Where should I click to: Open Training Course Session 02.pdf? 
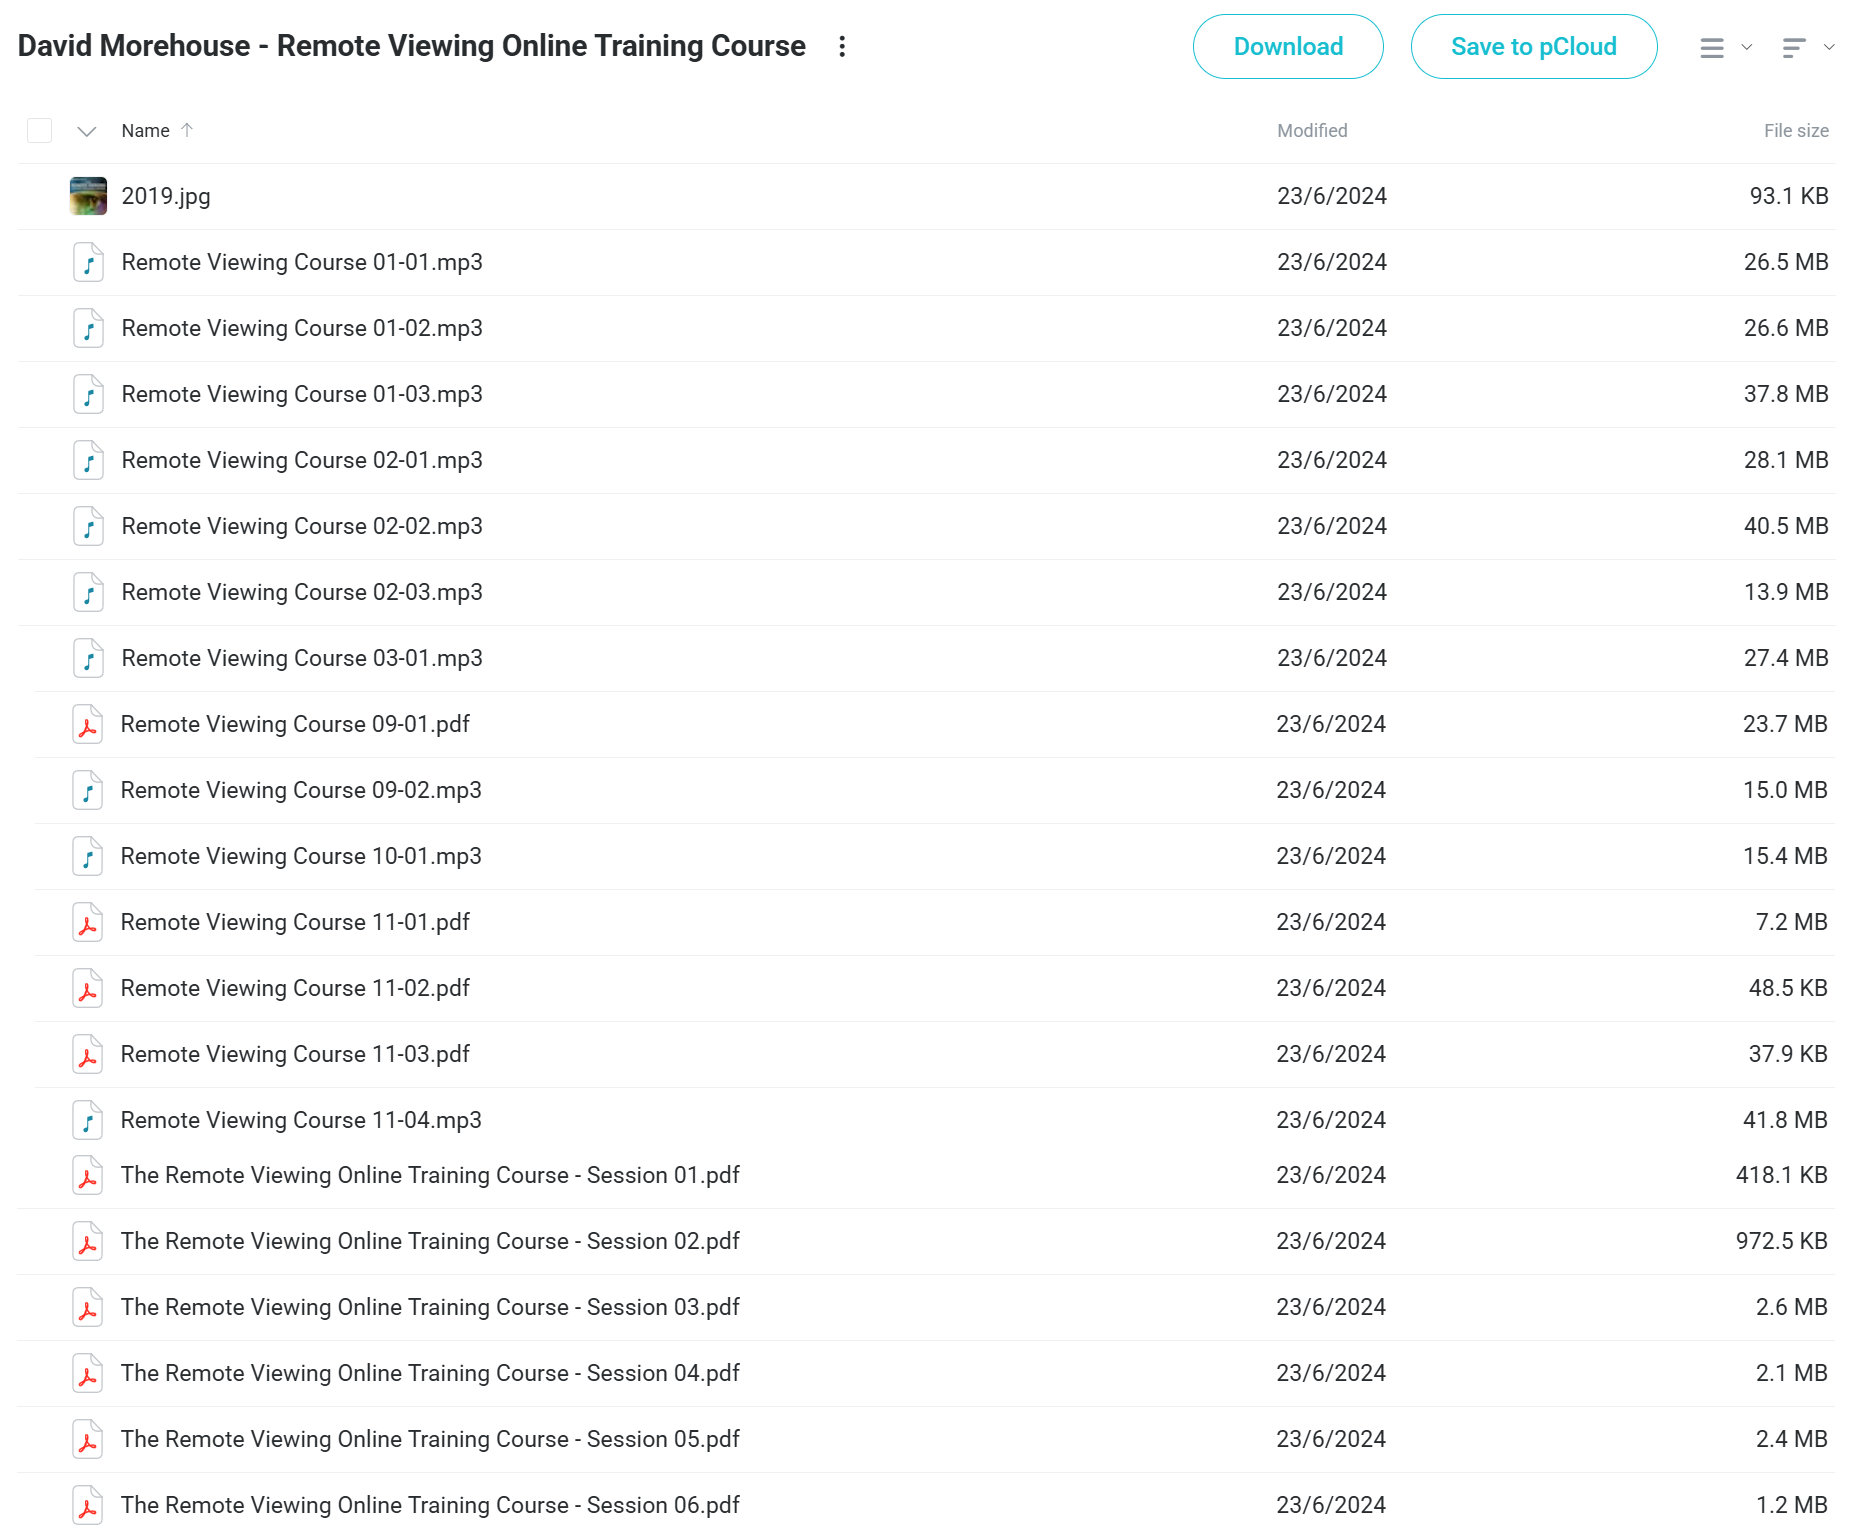click(x=430, y=1241)
